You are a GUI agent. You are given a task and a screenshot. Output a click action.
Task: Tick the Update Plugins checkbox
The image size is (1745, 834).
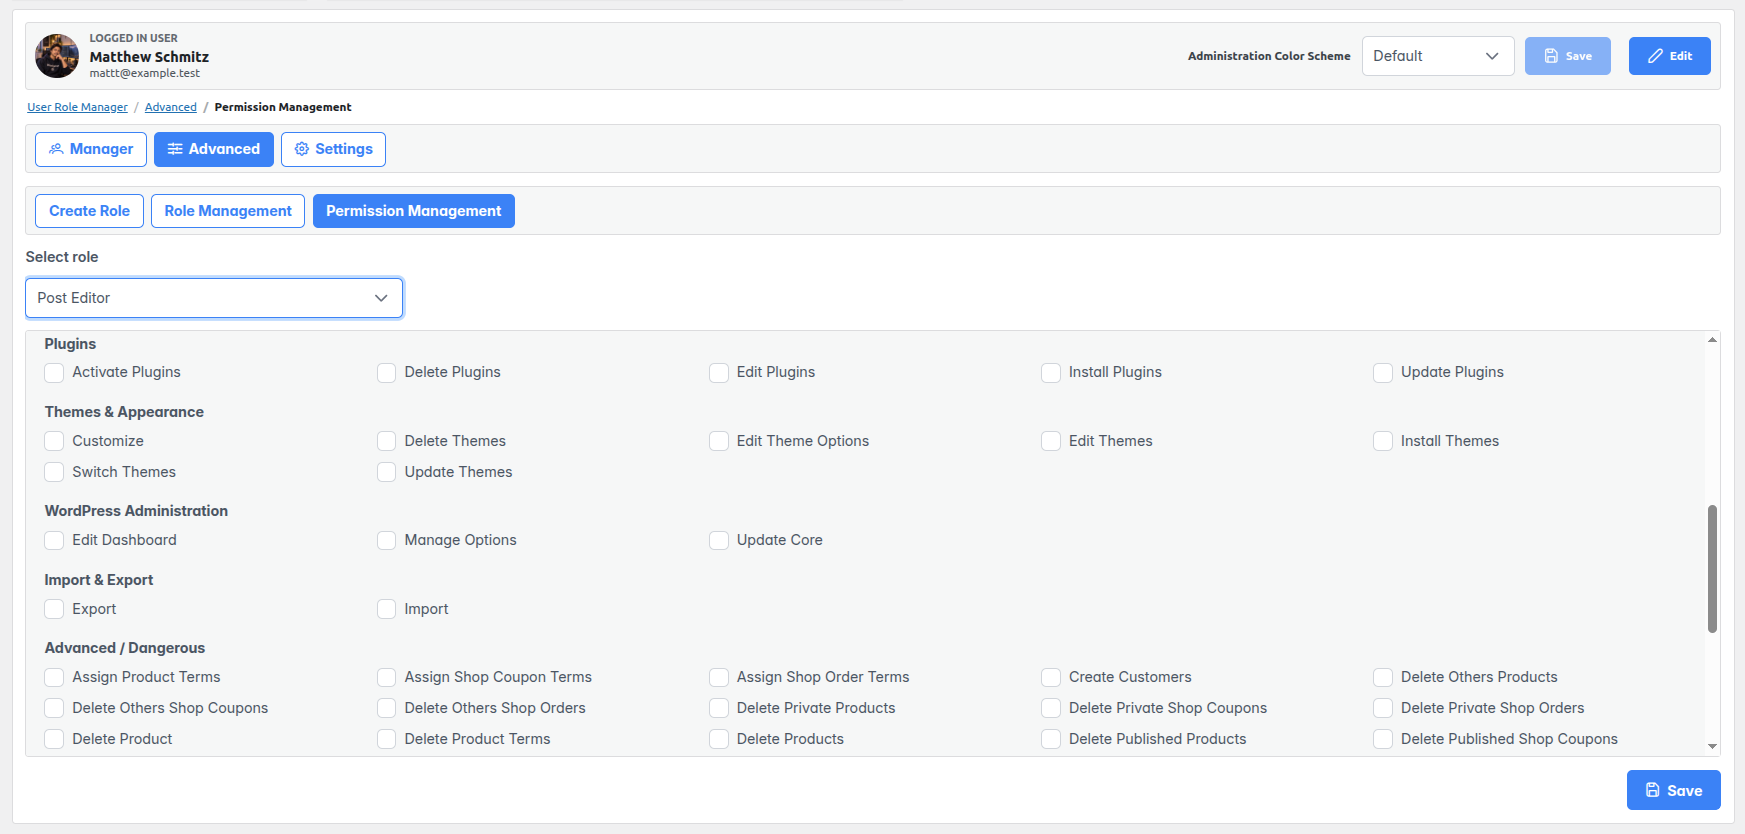[x=1383, y=373]
